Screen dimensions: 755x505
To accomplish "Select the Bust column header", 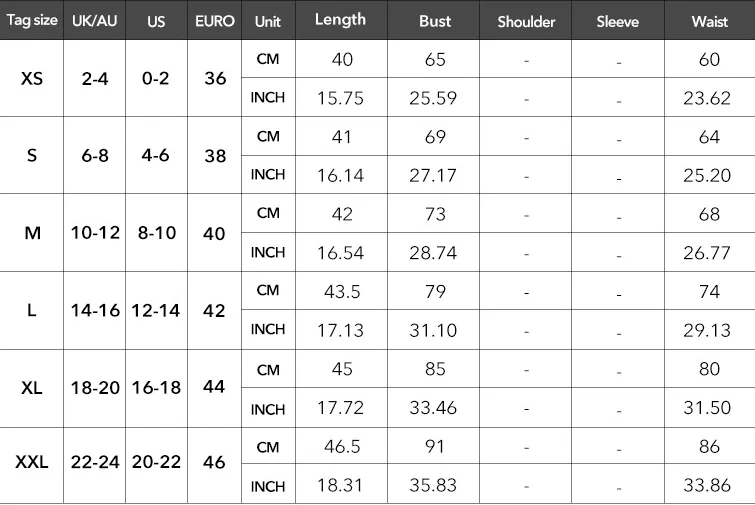I will click(434, 21).
